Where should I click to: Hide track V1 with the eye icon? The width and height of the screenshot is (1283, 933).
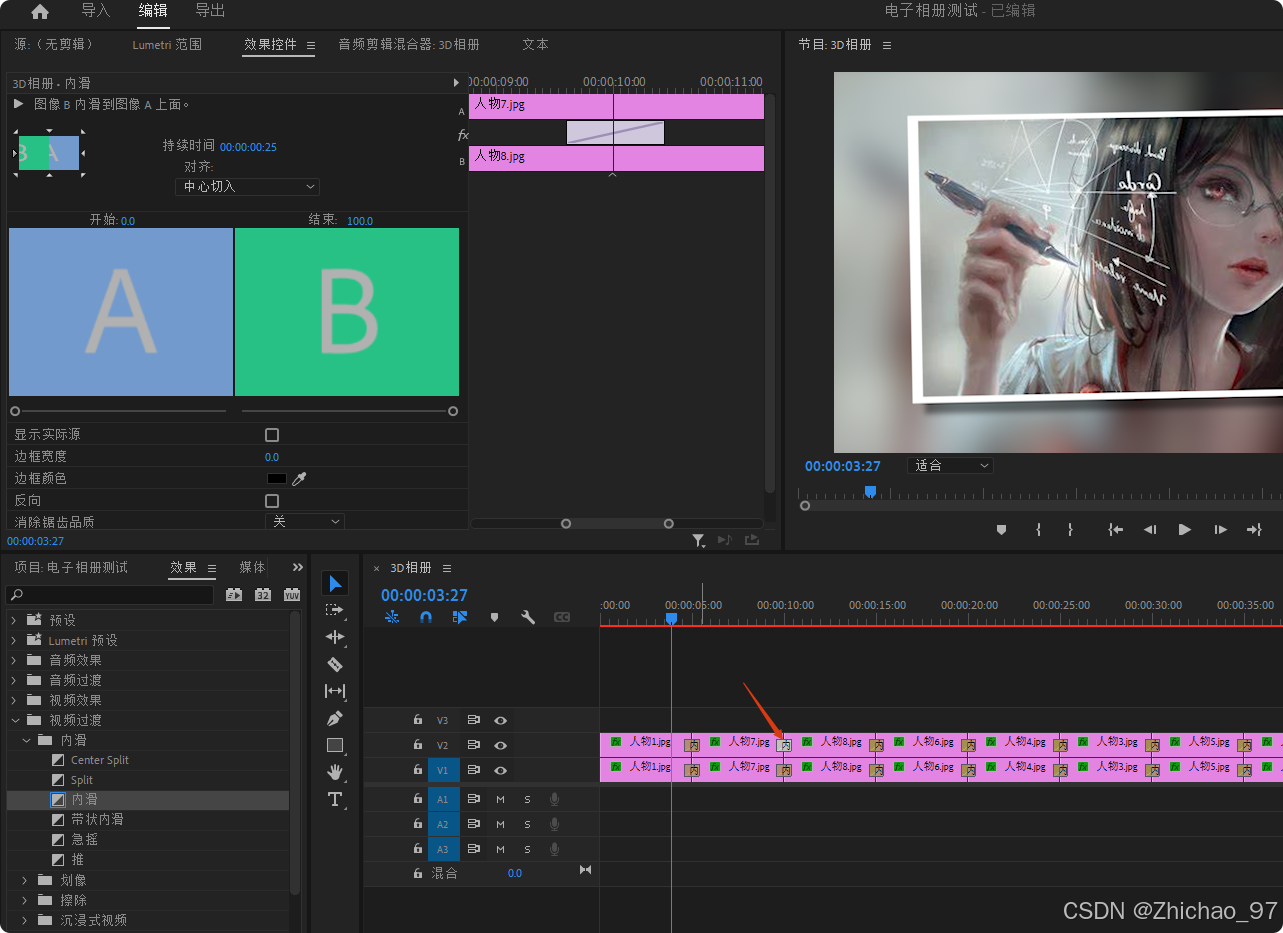click(x=500, y=770)
